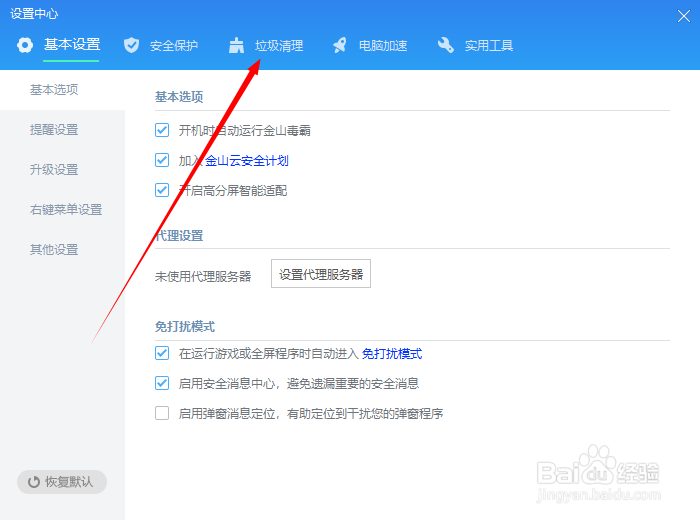Open the 基本设置 tab
Image resolution: width=700 pixels, height=520 pixels.
[x=71, y=45]
